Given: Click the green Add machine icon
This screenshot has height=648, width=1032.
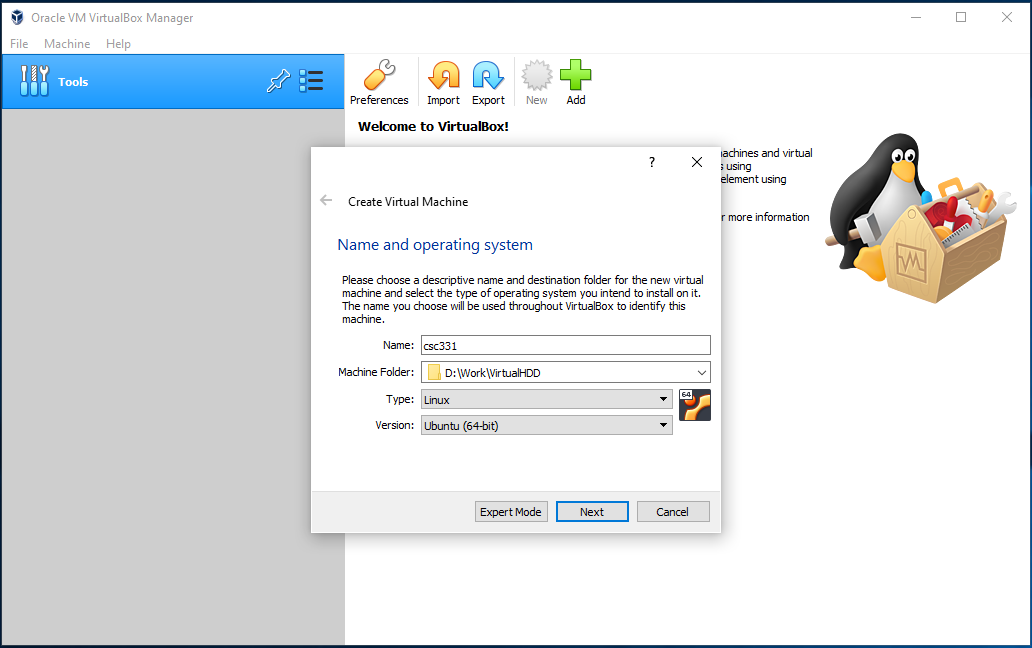Looking at the screenshot, I should 576,83.
